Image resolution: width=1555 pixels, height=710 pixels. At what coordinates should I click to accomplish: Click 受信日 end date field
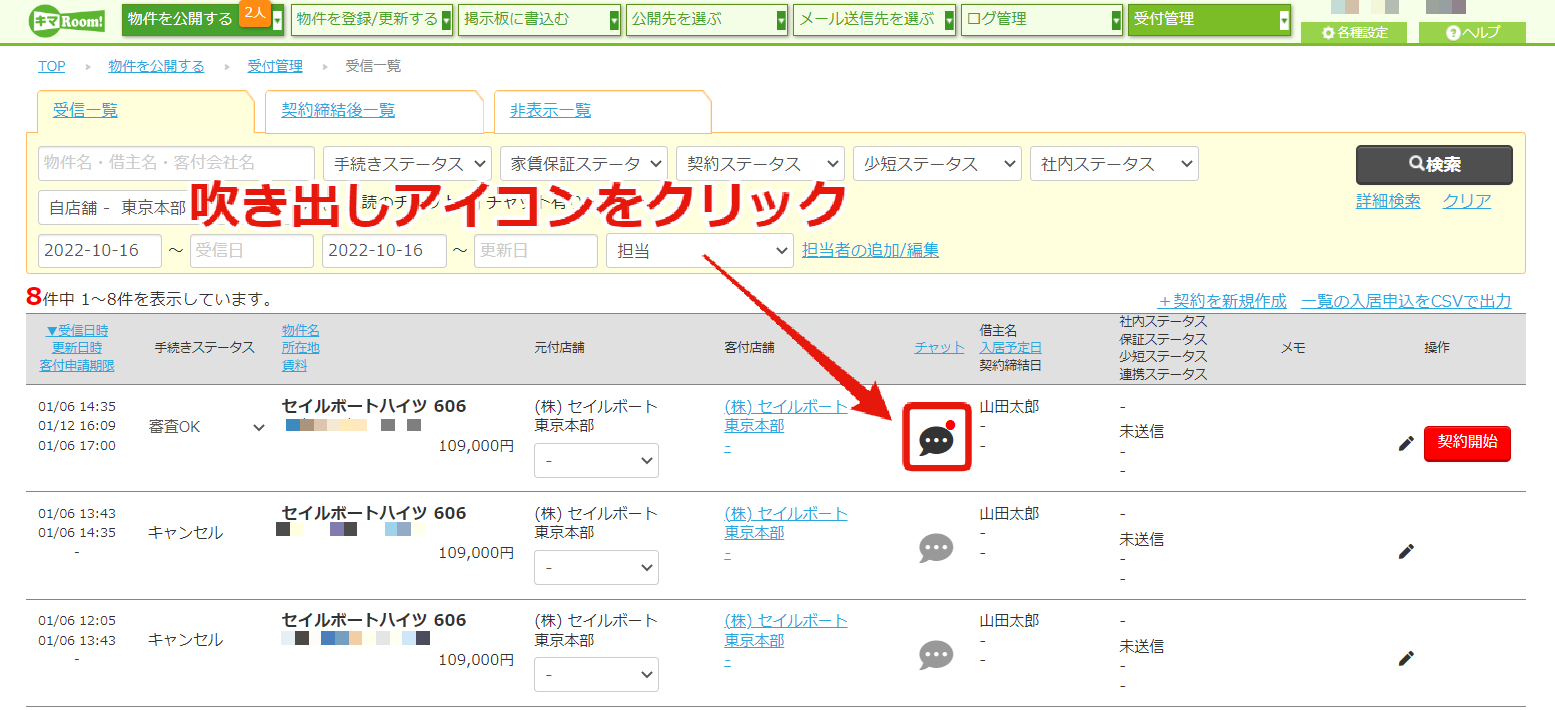(x=252, y=251)
